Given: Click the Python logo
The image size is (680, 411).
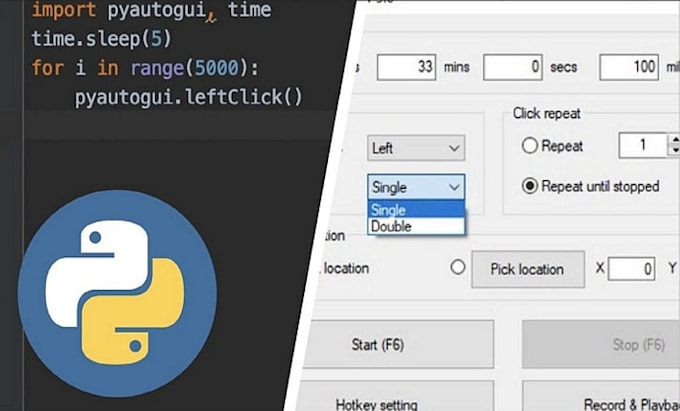Looking at the screenshot, I should (x=117, y=294).
